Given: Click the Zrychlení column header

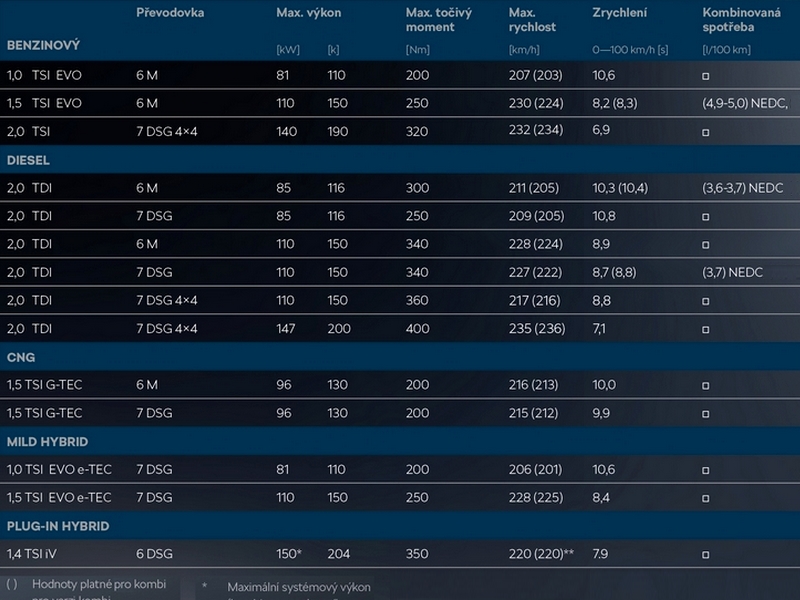Looking at the screenshot, I should click(x=619, y=13).
